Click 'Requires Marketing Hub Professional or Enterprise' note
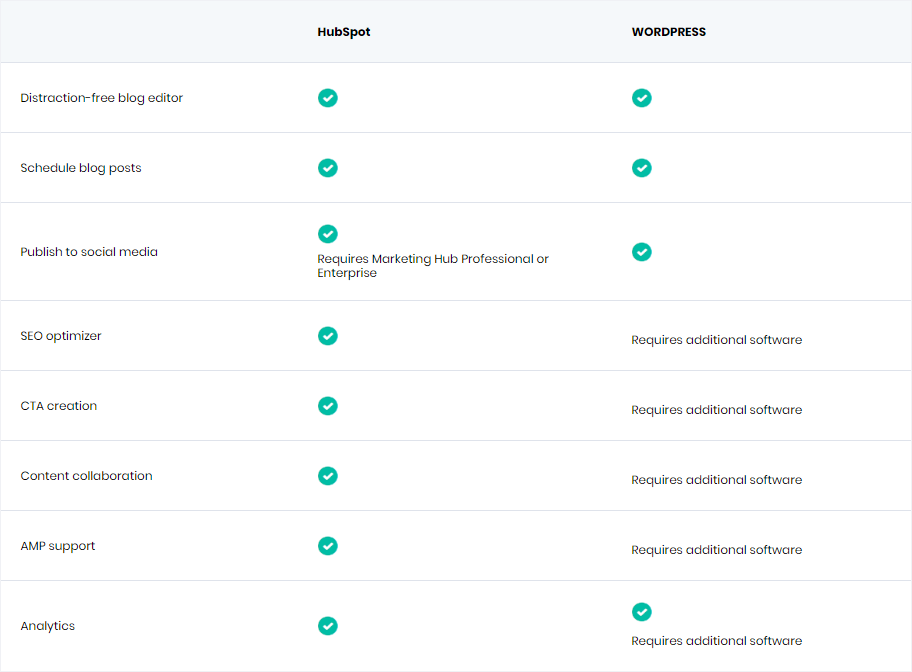The height and width of the screenshot is (672, 912). pyautogui.click(x=433, y=266)
